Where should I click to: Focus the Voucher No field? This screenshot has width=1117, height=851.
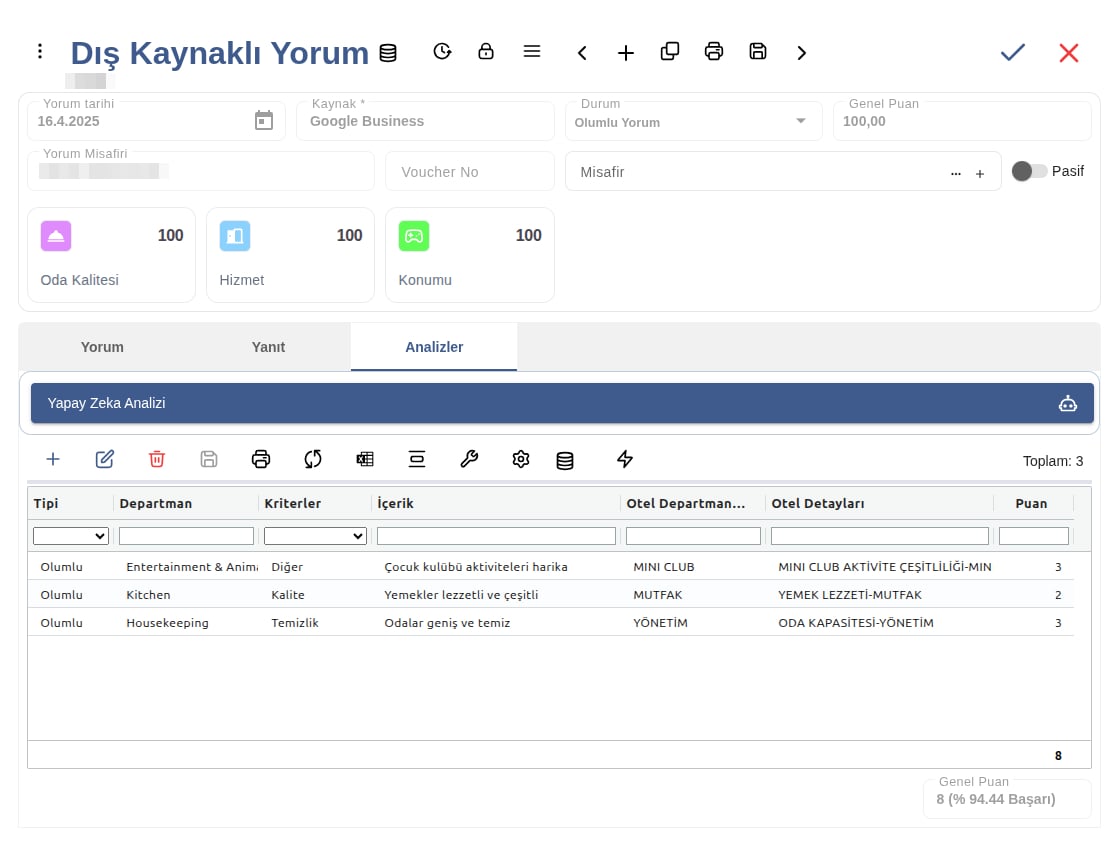coord(469,171)
